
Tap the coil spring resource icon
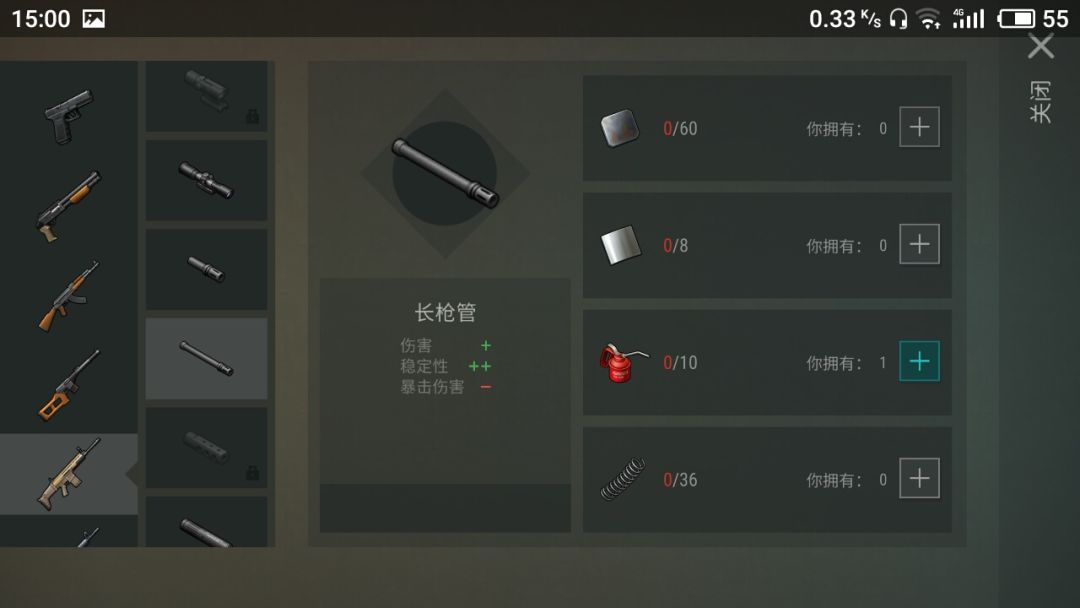(x=623, y=479)
